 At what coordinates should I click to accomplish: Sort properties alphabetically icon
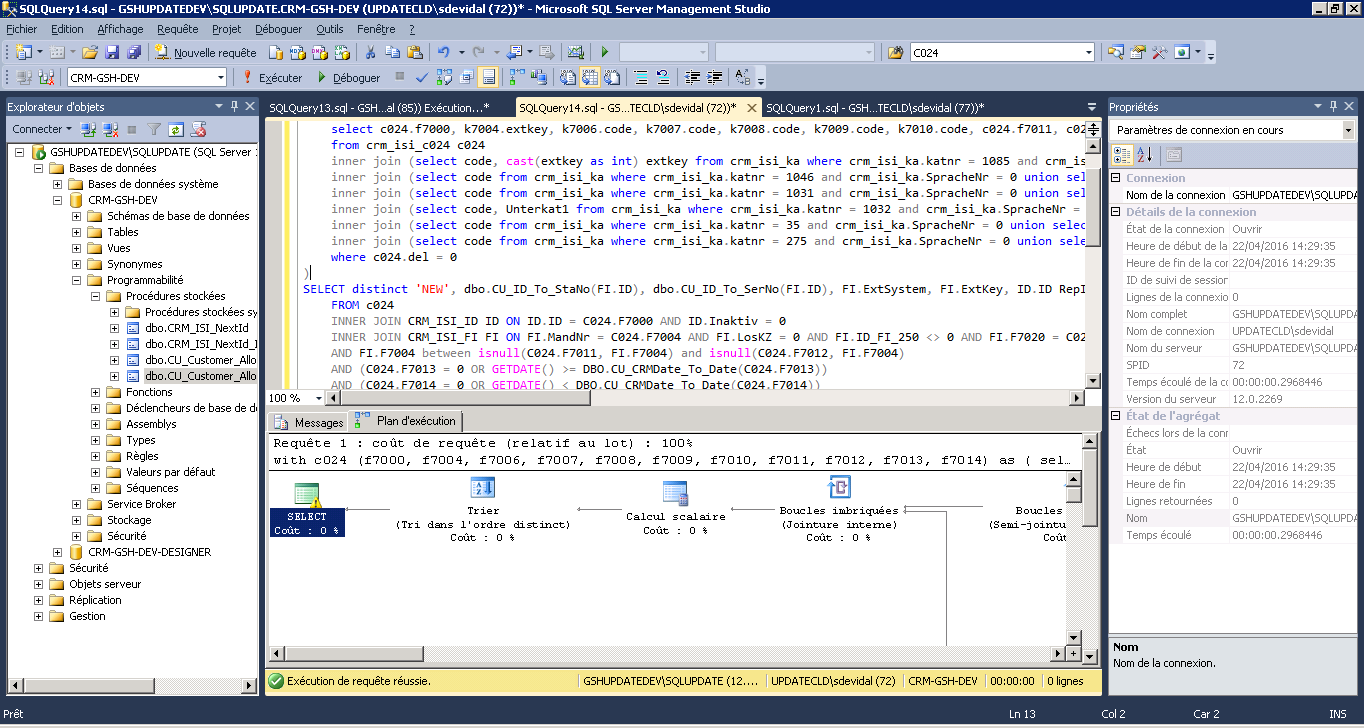tap(1145, 154)
